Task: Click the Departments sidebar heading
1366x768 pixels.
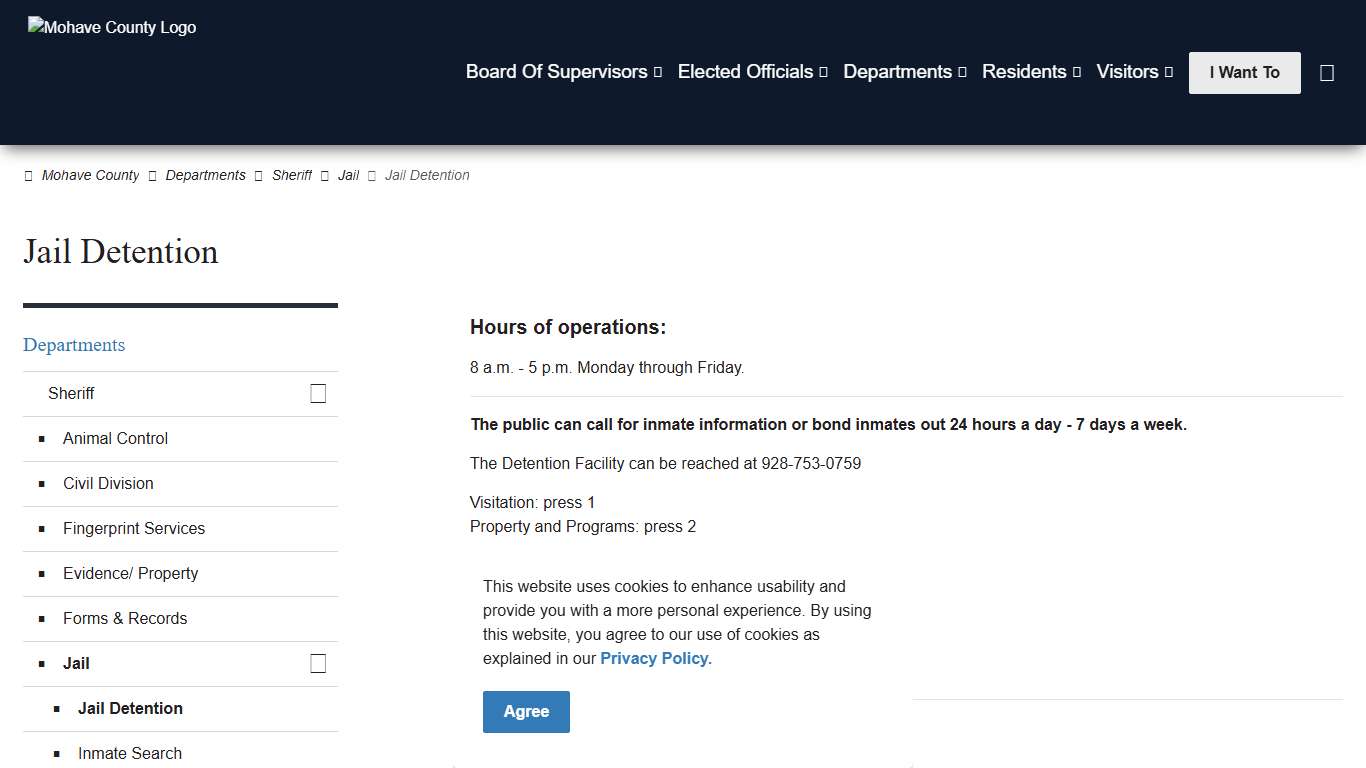Action: point(74,345)
